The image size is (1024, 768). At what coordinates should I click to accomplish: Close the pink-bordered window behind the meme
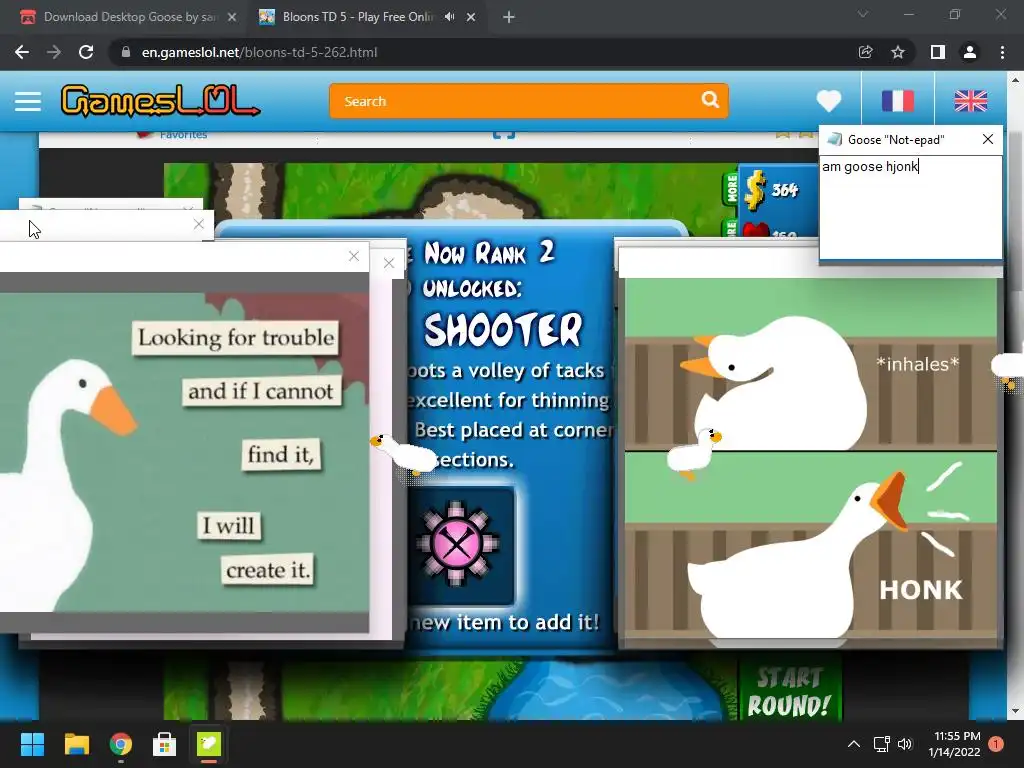389,263
